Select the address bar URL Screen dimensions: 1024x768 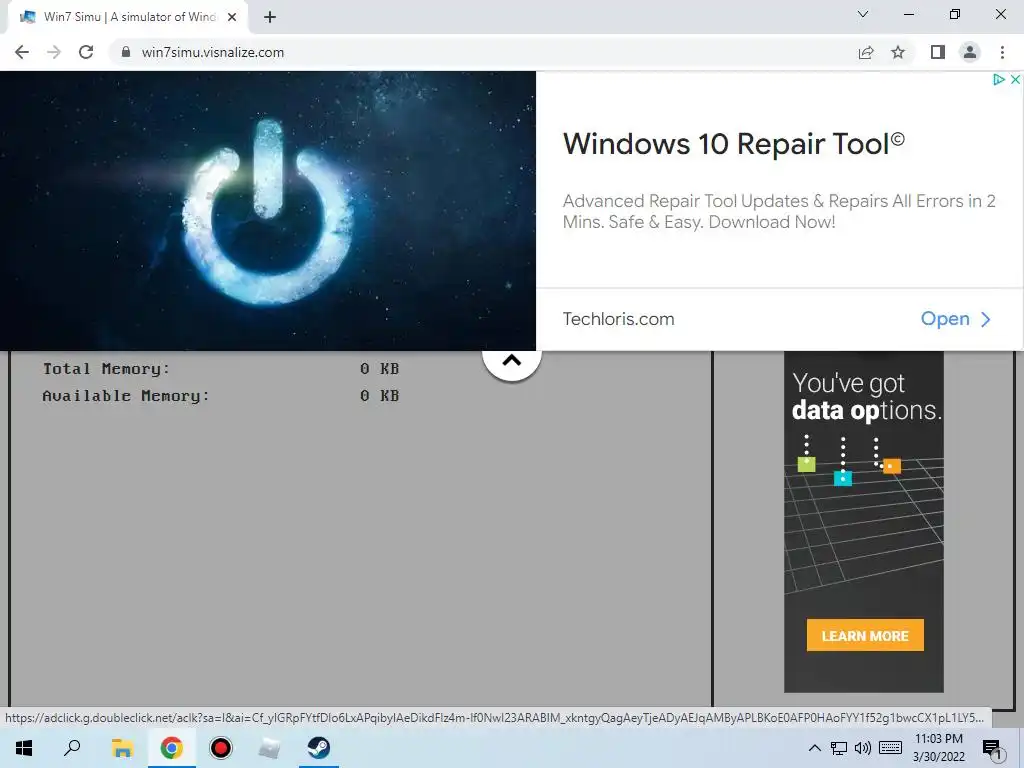[x=212, y=52]
